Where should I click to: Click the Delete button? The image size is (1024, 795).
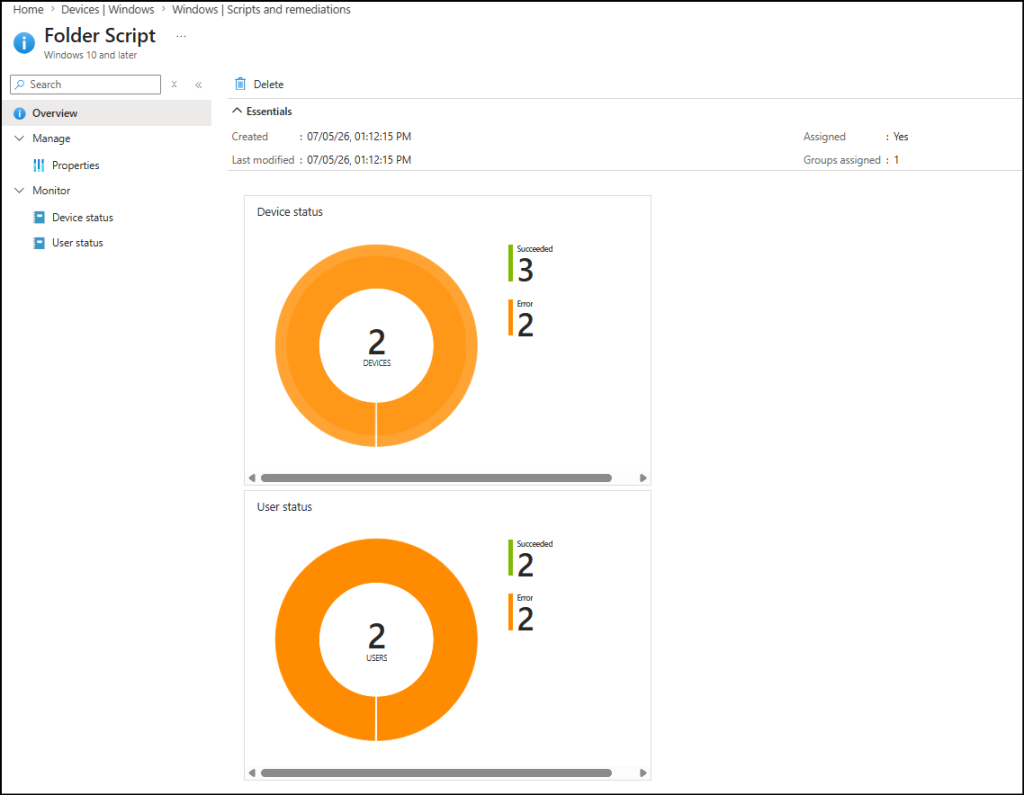[259, 84]
